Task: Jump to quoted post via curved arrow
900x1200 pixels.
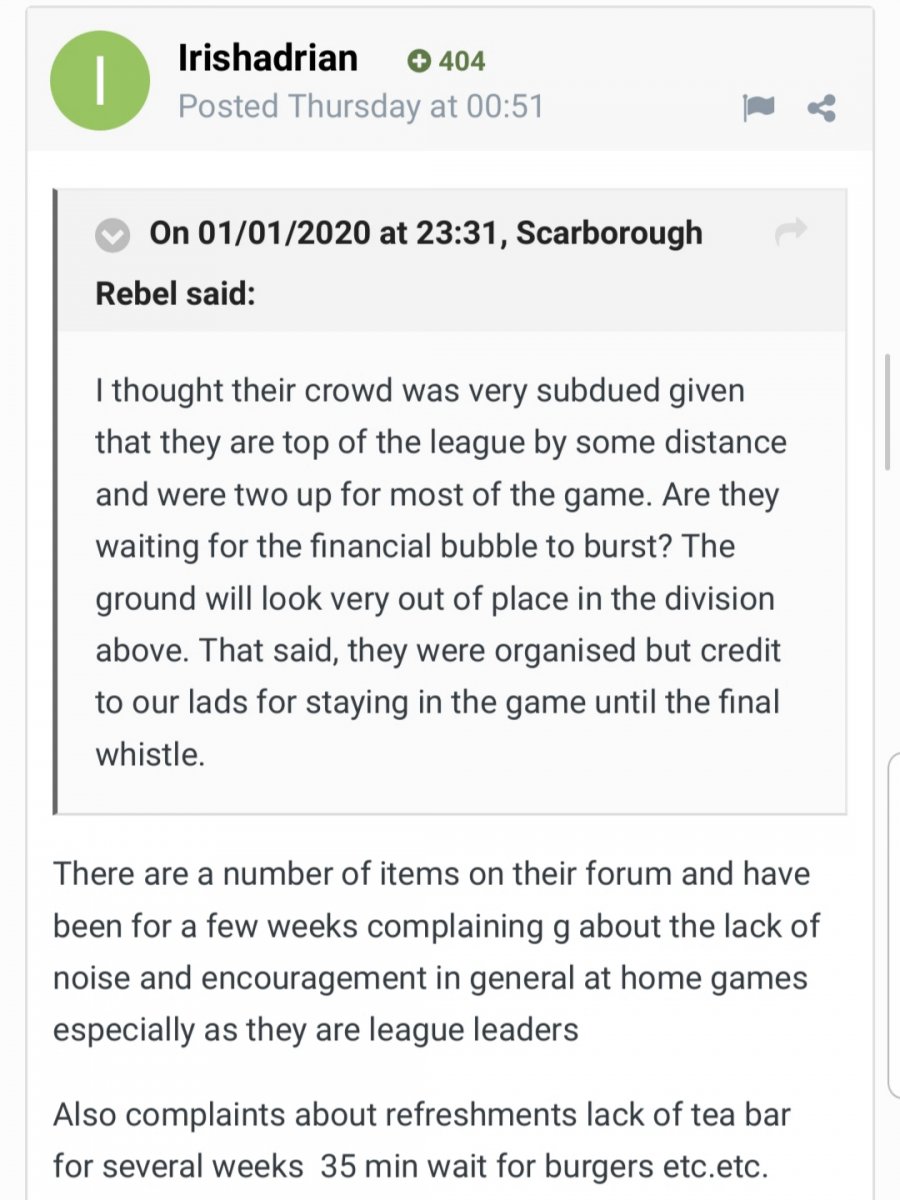Action: pyautogui.click(x=791, y=233)
